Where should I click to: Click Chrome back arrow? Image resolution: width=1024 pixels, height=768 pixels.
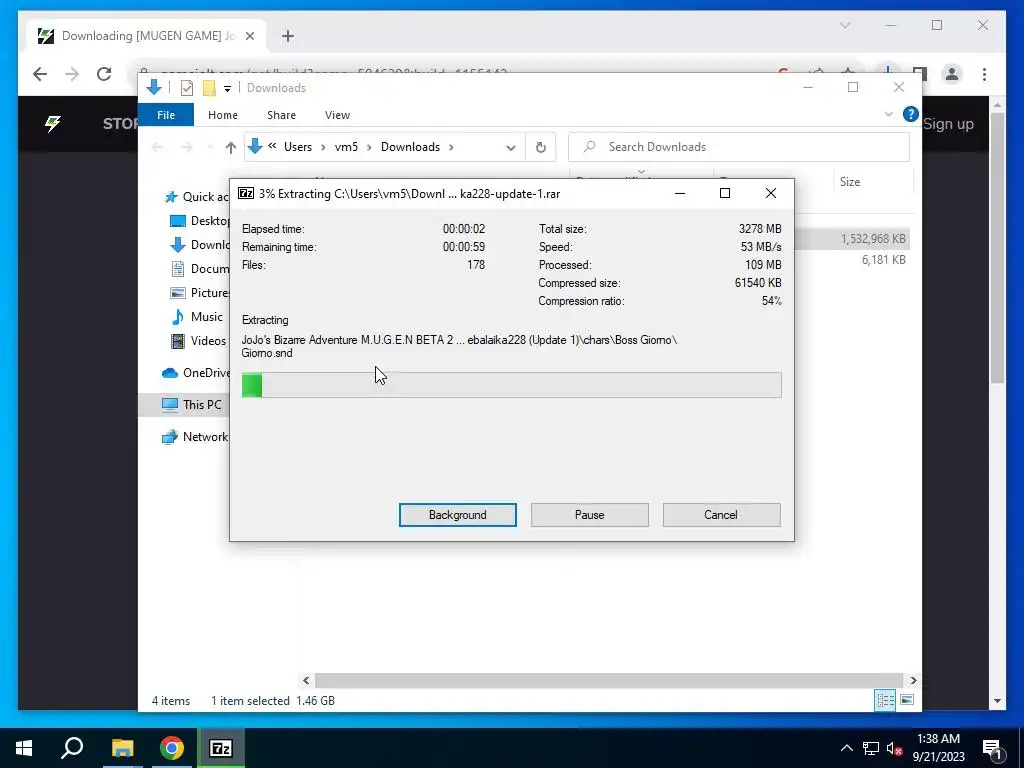tap(40, 74)
